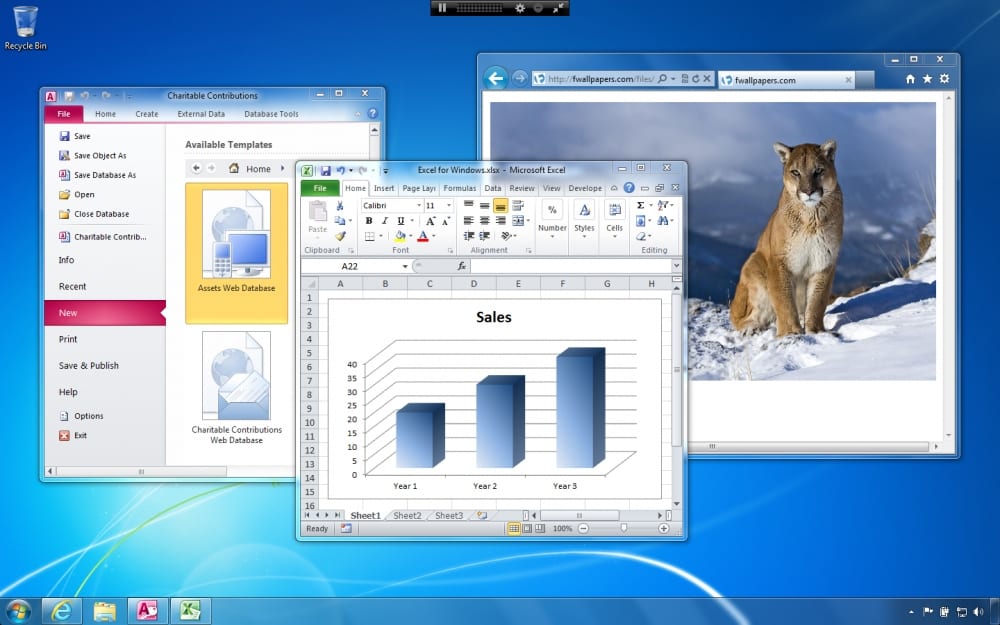Click Close Database in Access menu
Viewport: 1000px width, 625px height.
tap(94, 214)
